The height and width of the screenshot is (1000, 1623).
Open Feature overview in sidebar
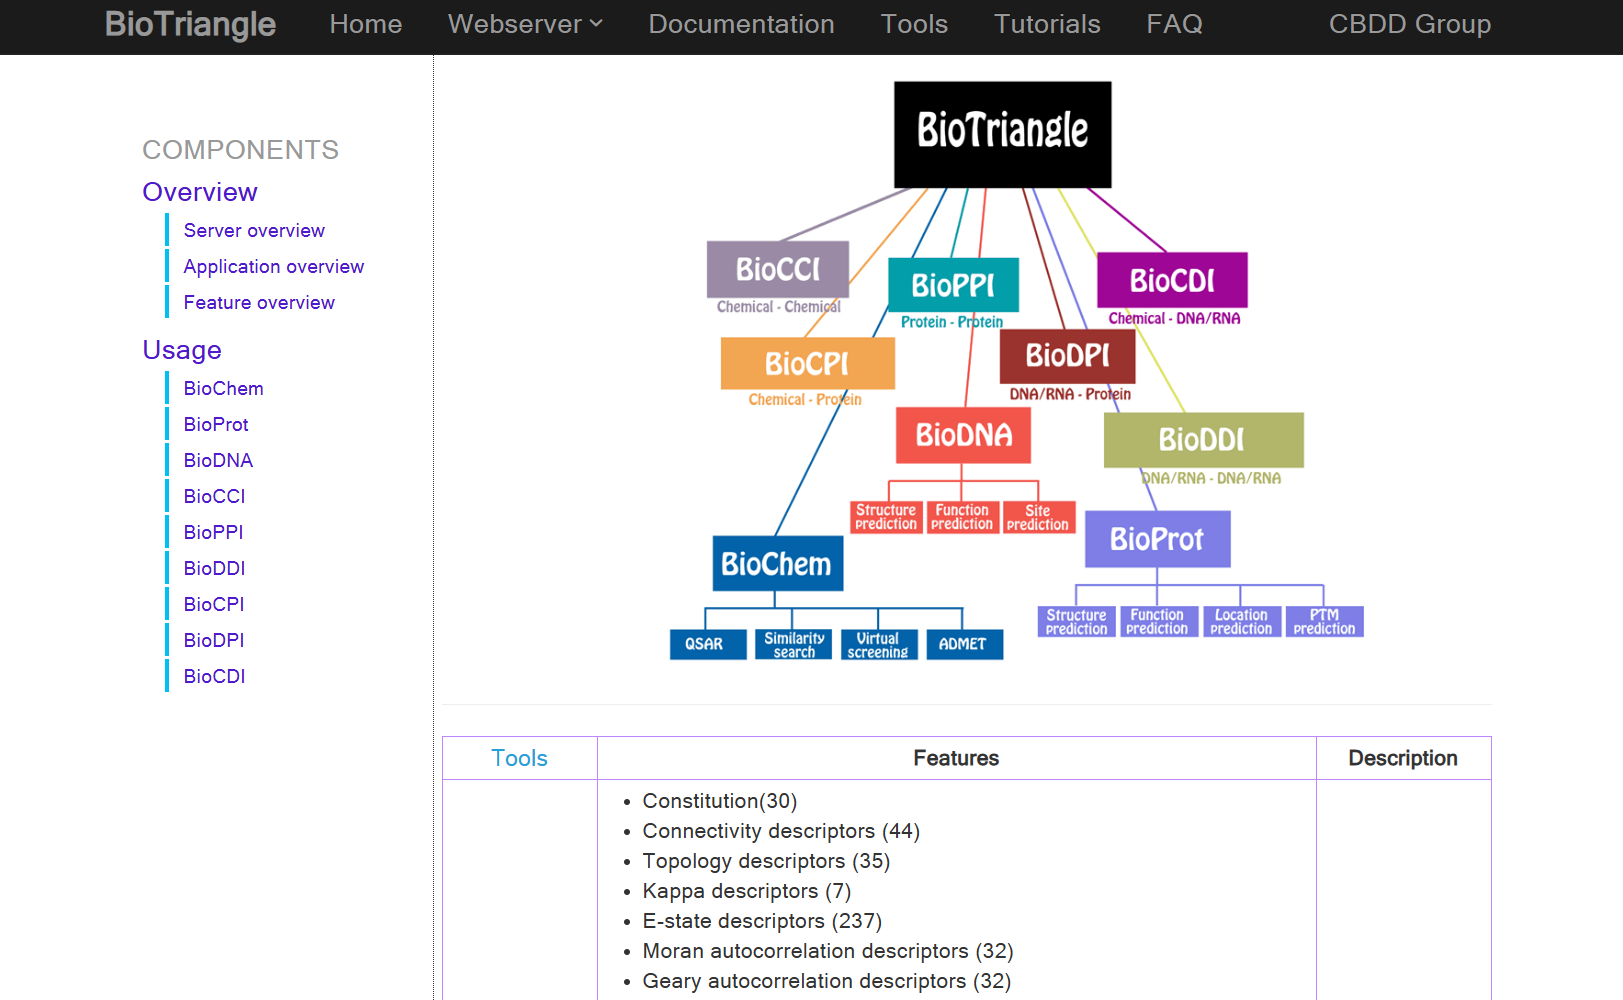point(259,303)
